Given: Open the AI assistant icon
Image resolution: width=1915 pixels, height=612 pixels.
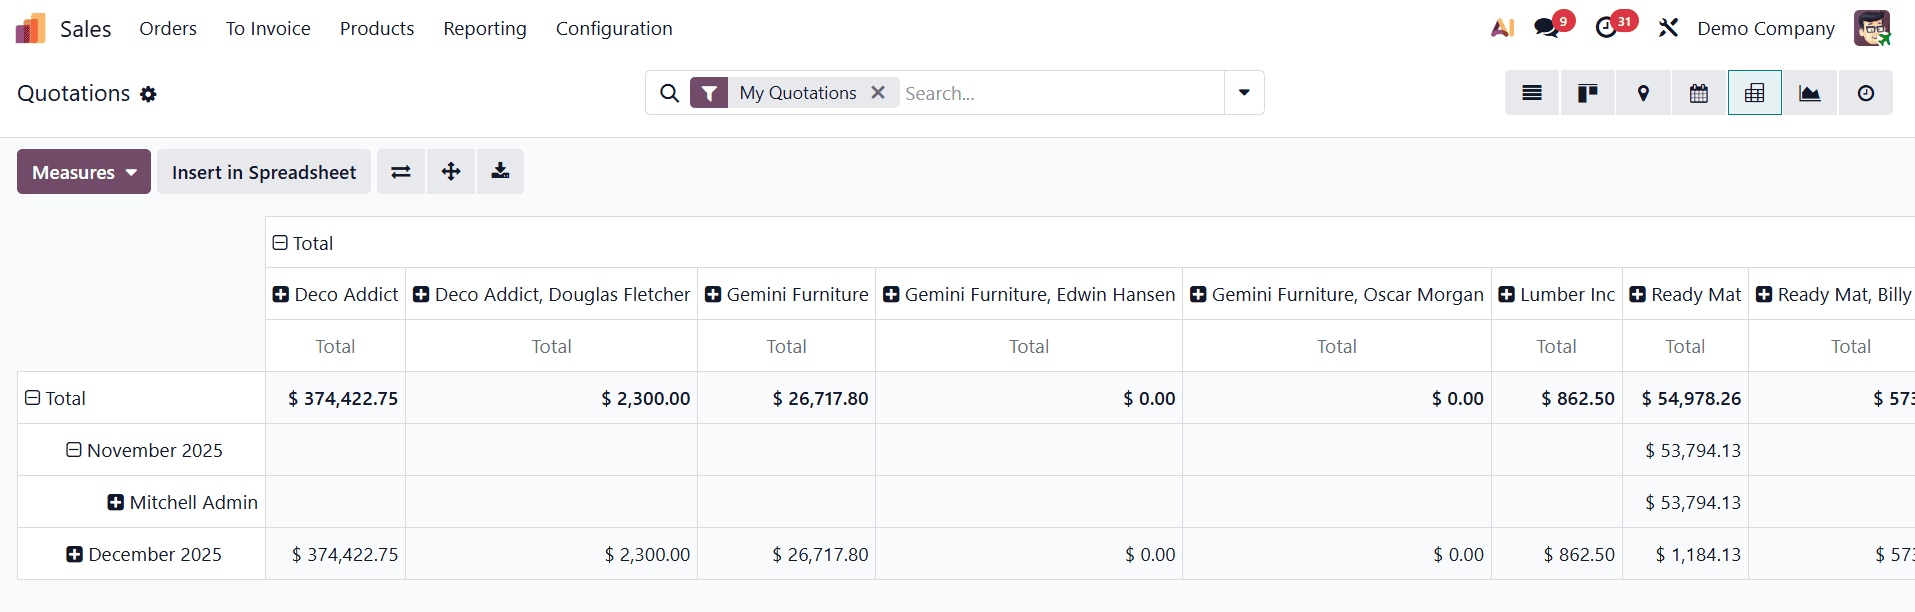Looking at the screenshot, I should (x=1502, y=28).
